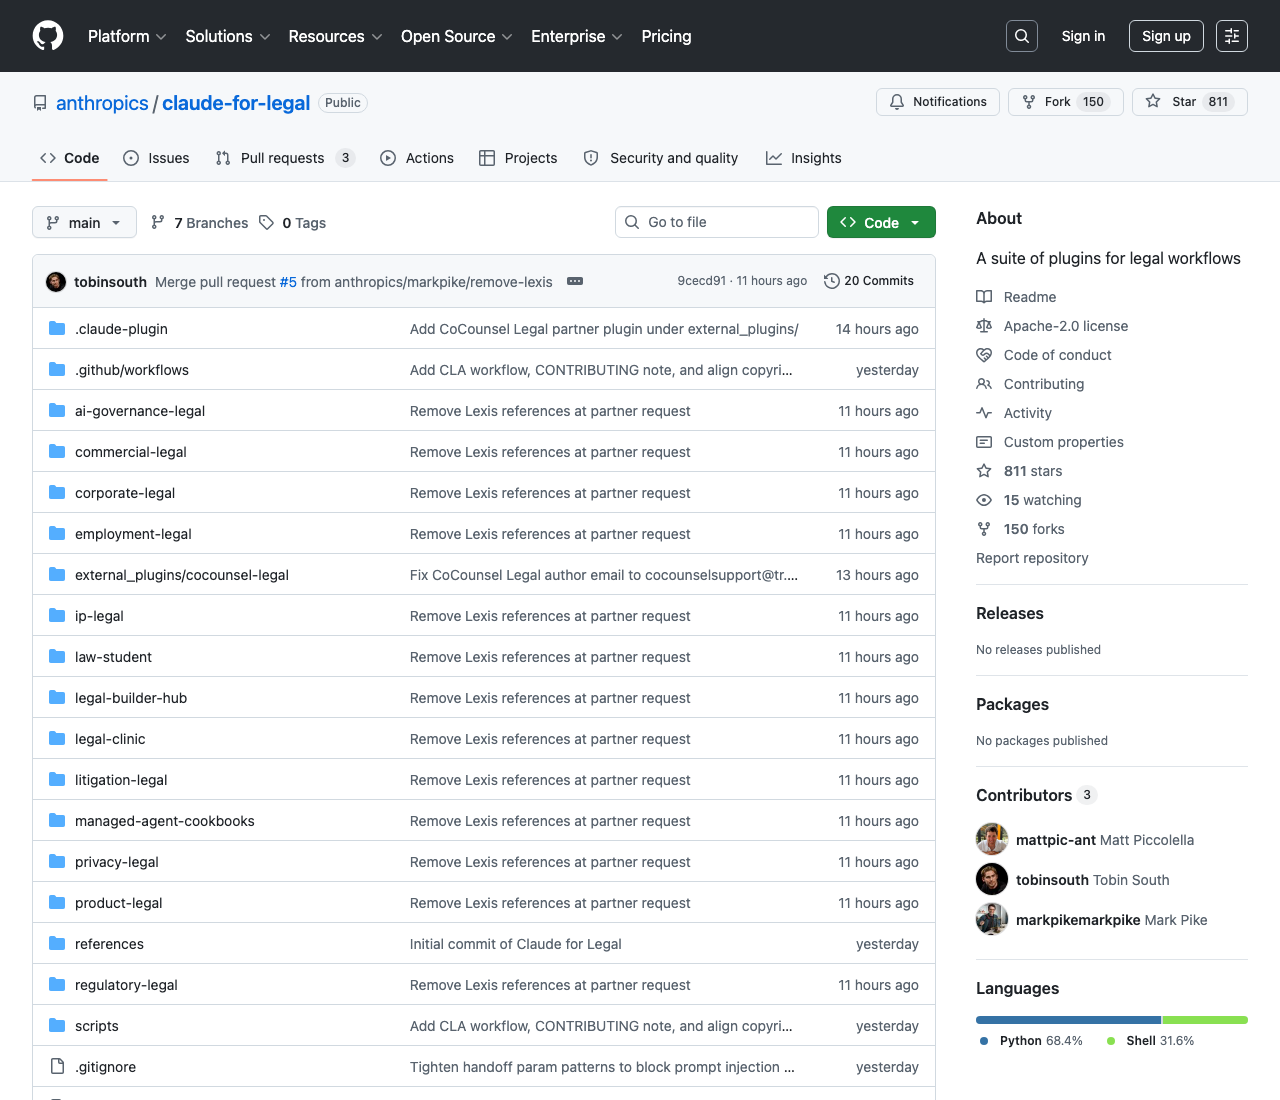
Task: Expand the Open Source menu
Action: [457, 36]
